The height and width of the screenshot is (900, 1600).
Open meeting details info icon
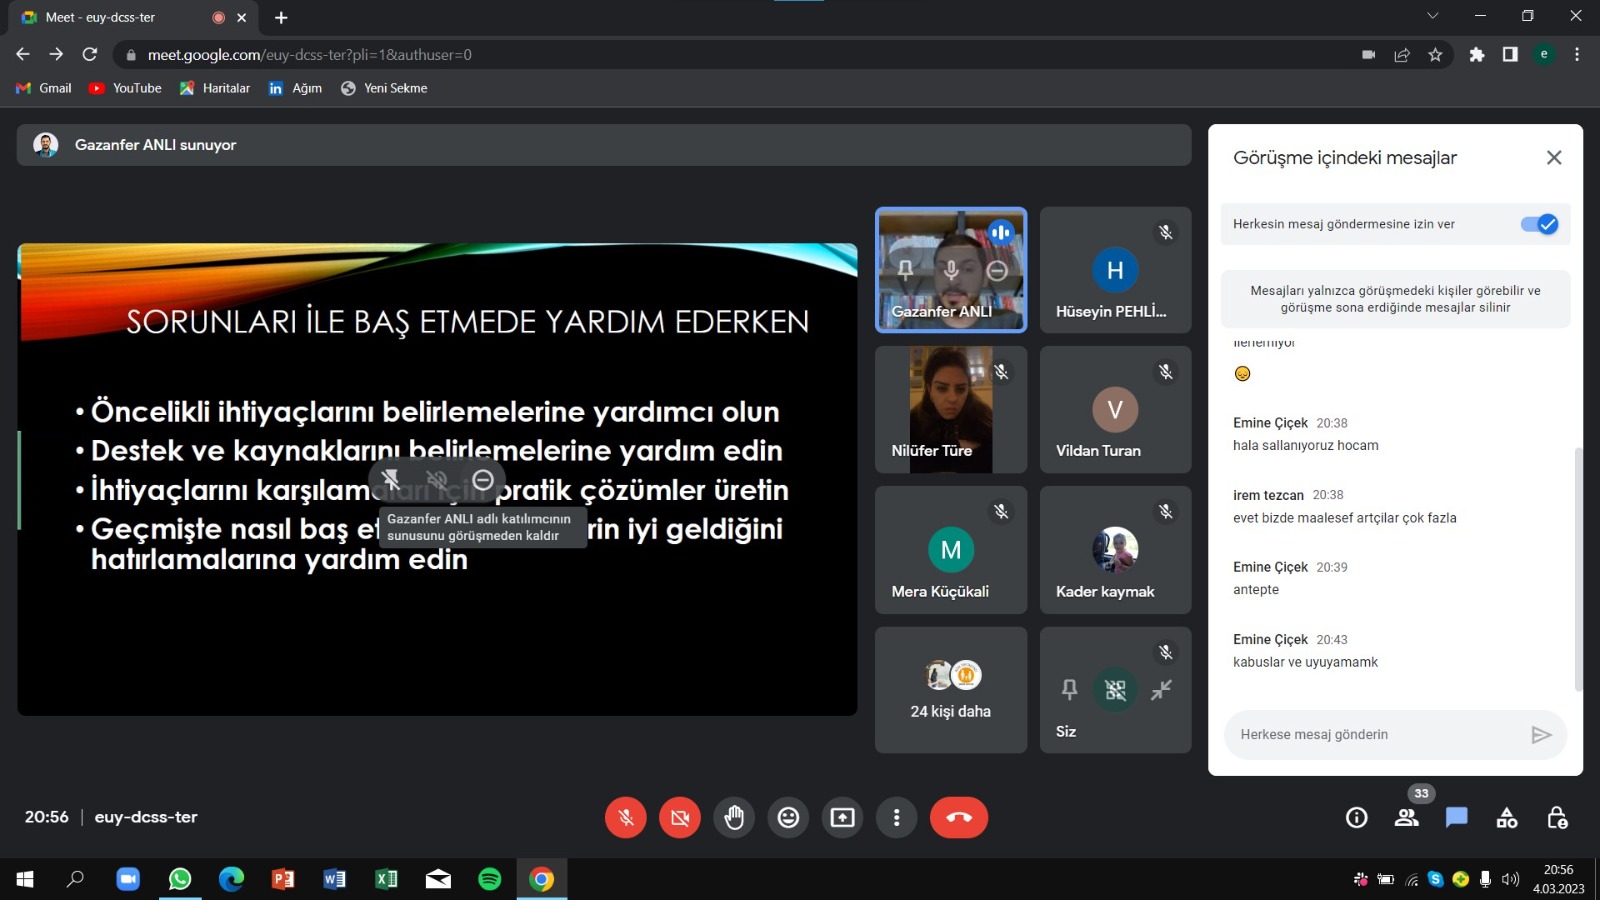(1356, 818)
